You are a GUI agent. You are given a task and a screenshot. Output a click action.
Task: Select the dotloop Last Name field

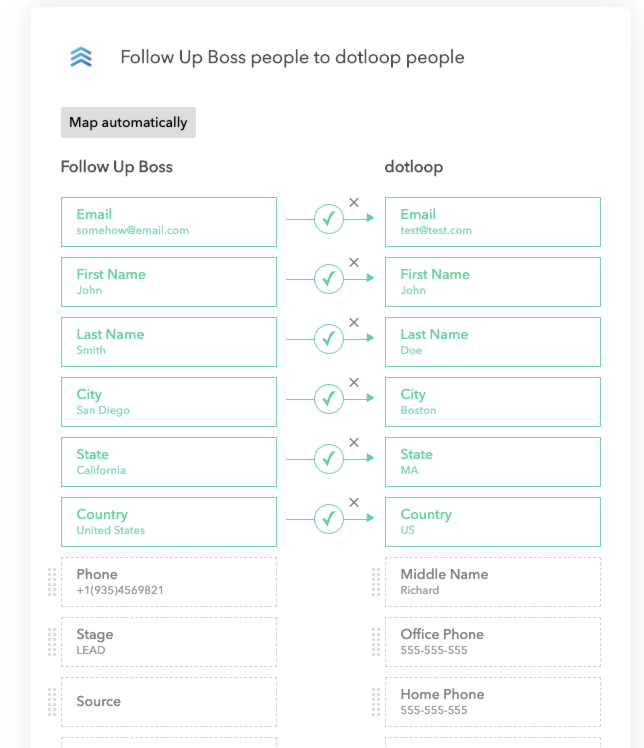coord(492,342)
